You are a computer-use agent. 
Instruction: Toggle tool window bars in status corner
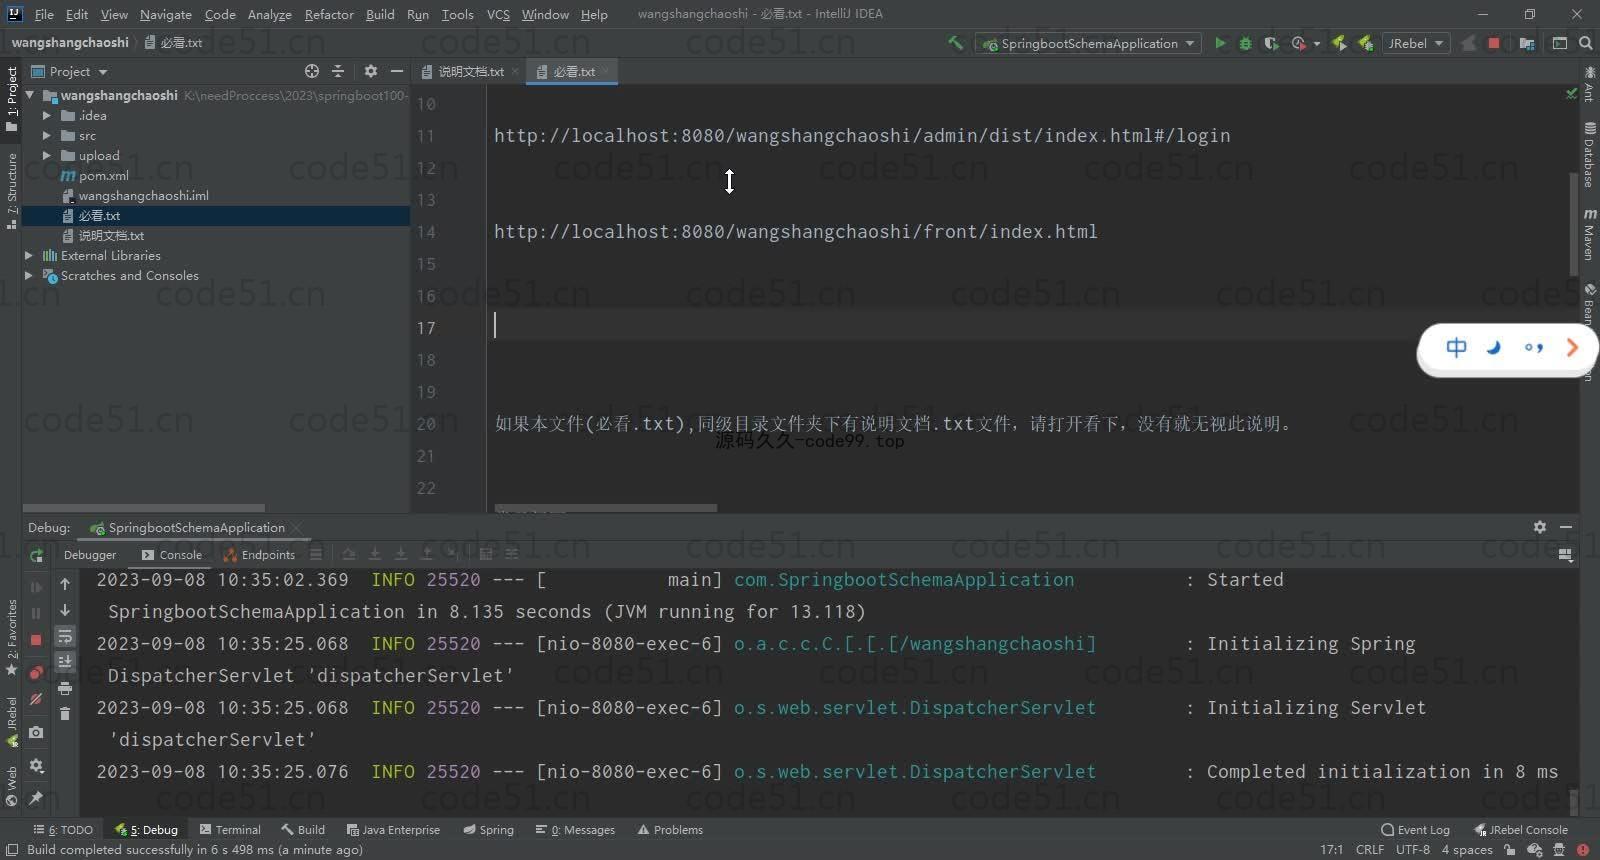point(12,850)
